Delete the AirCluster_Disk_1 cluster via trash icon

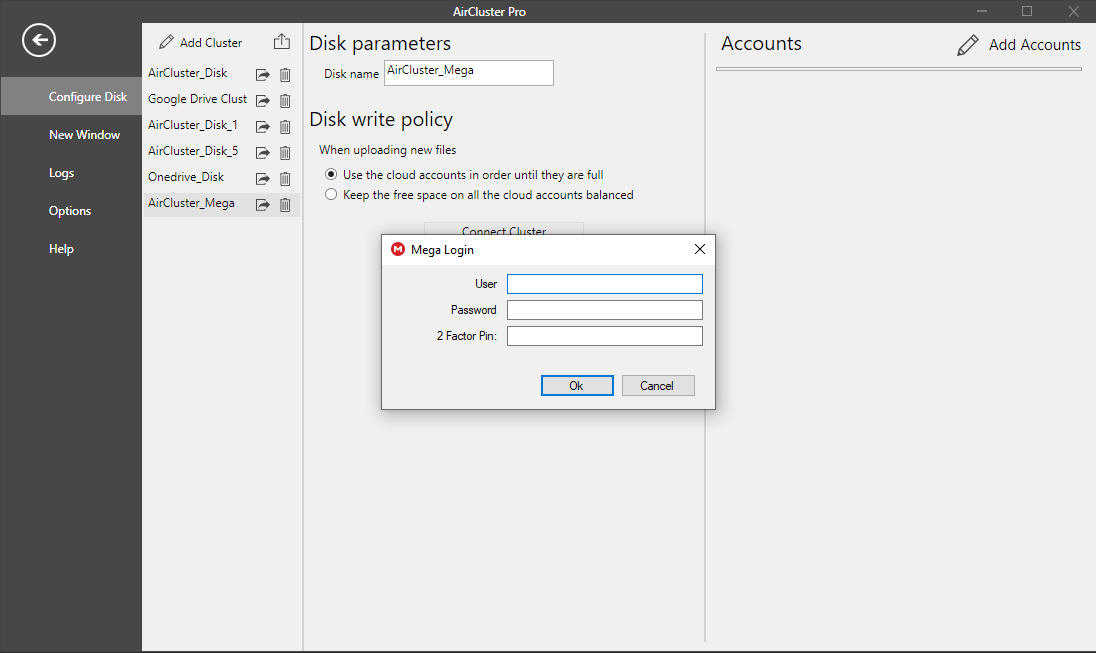[285, 127]
